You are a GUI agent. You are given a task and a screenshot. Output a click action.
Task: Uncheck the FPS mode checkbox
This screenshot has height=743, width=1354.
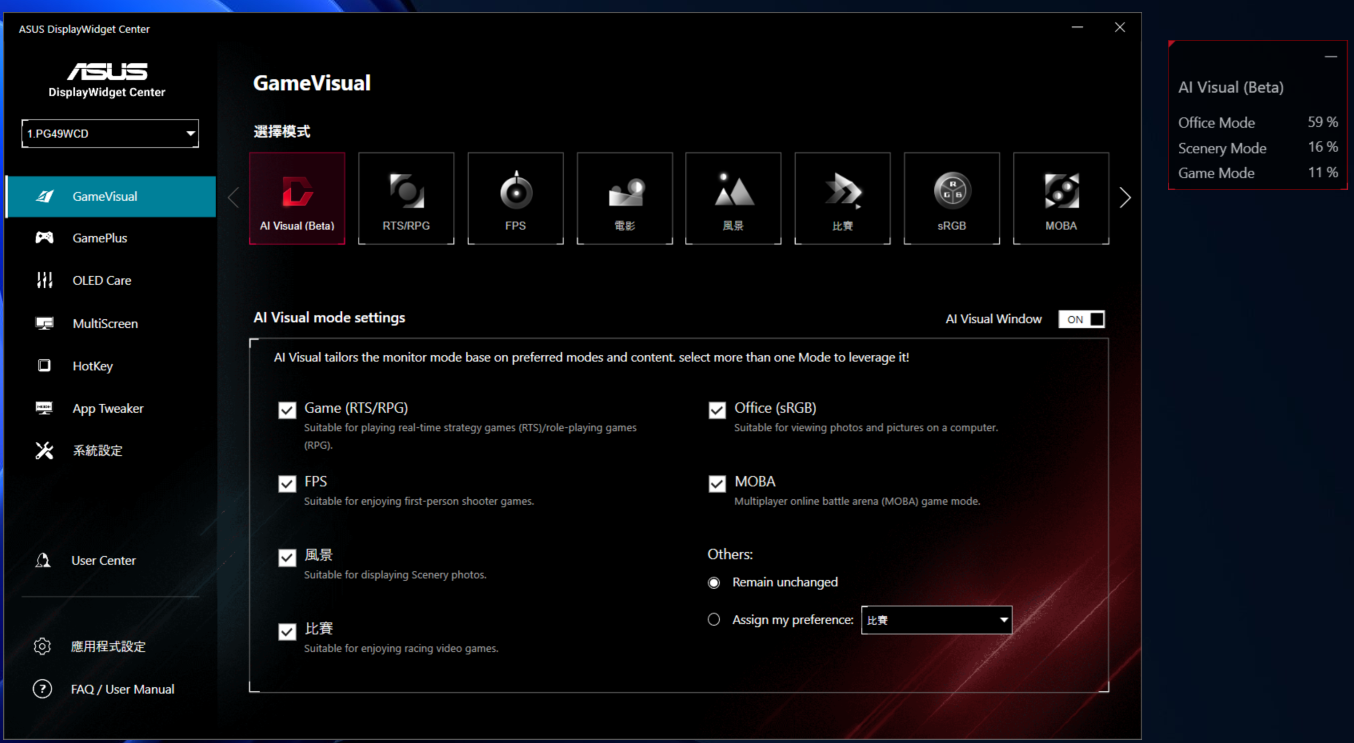point(287,484)
